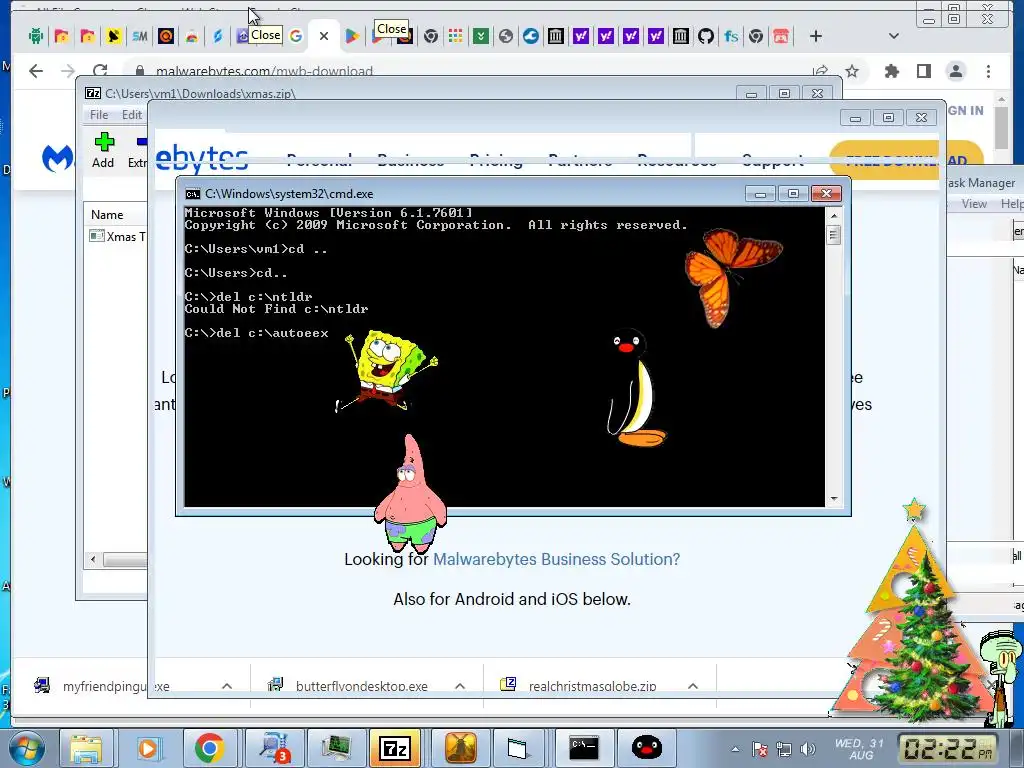Open the Chrome three-dot menu
Viewport: 1024px width, 768px height.
[988, 71]
